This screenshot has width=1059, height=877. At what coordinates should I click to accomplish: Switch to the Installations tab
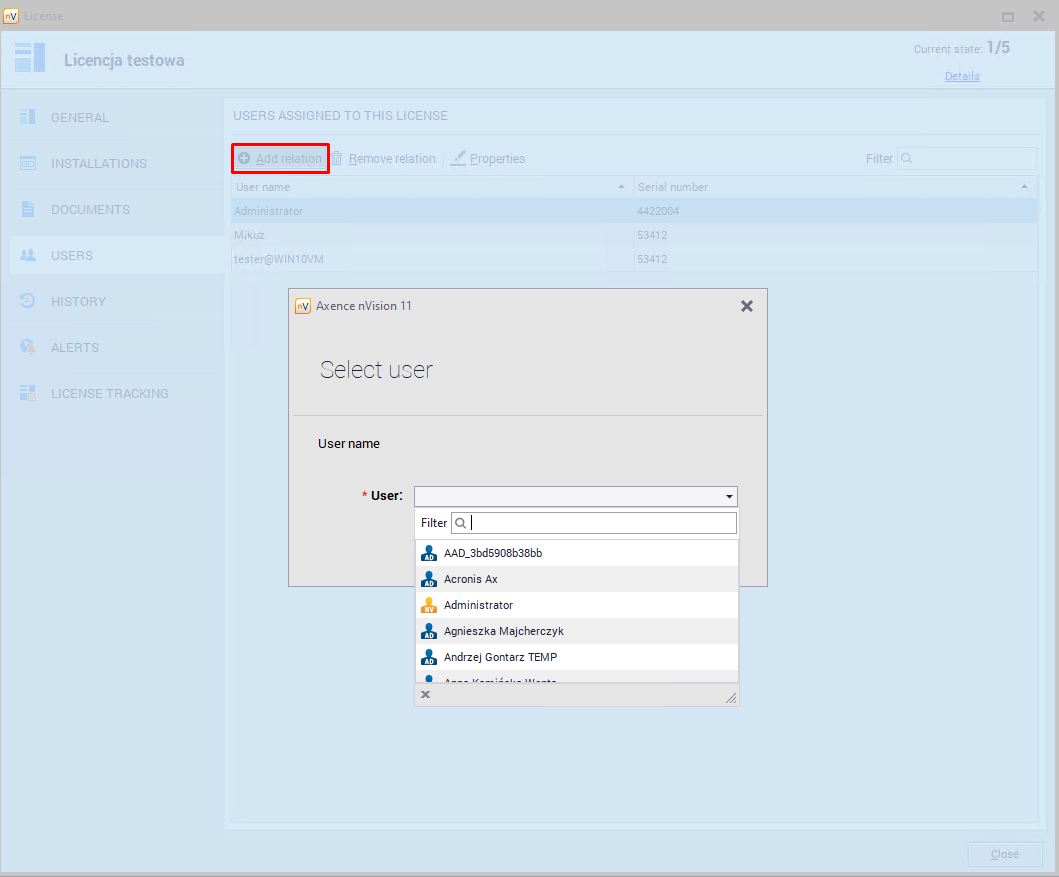pos(98,163)
